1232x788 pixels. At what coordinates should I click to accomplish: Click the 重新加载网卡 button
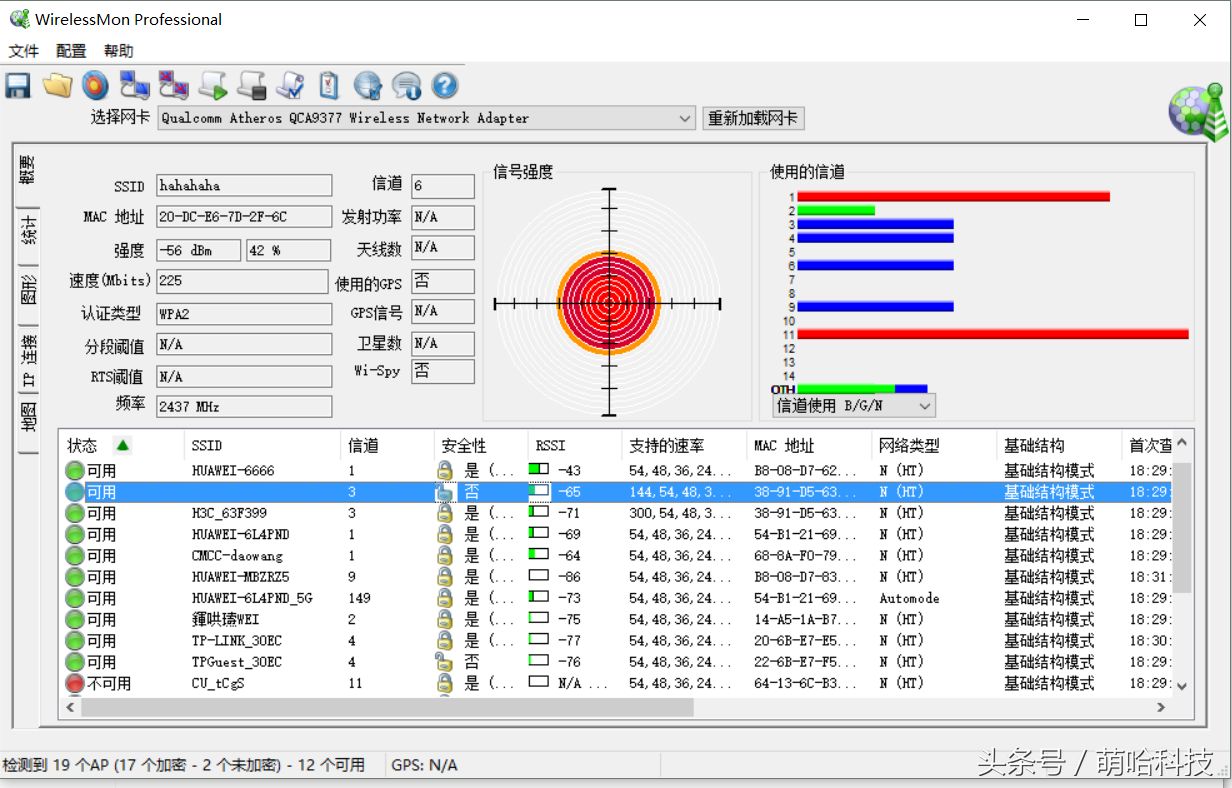(753, 118)
